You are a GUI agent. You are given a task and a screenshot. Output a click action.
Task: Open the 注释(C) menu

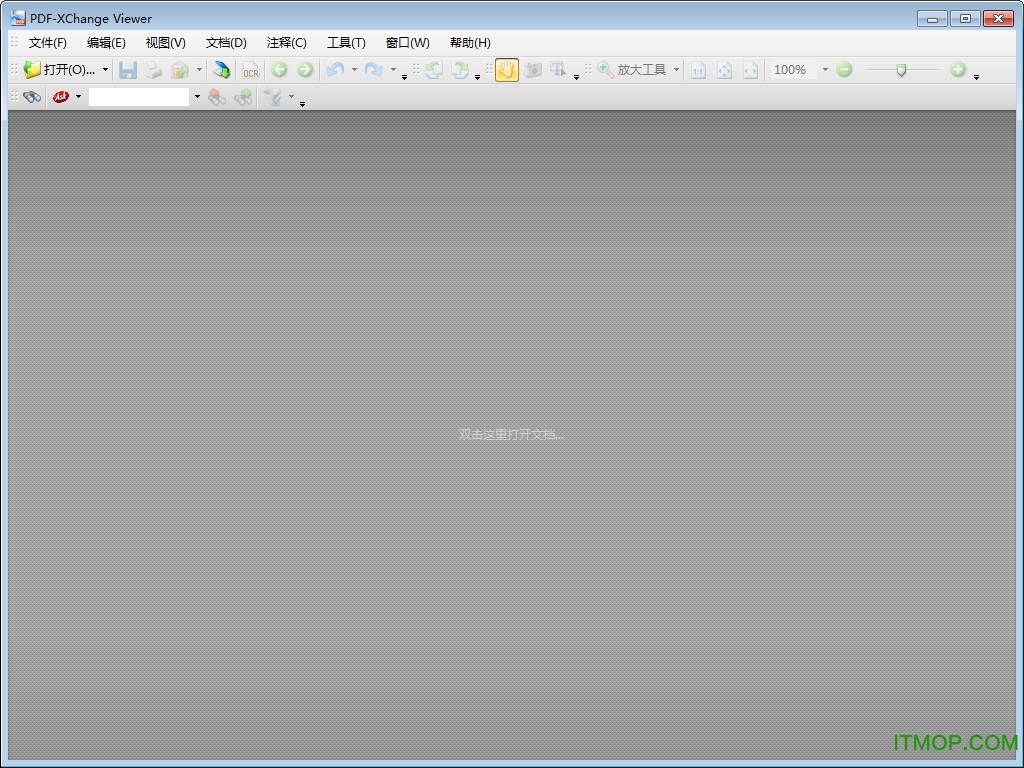click(x=286, y=43)
